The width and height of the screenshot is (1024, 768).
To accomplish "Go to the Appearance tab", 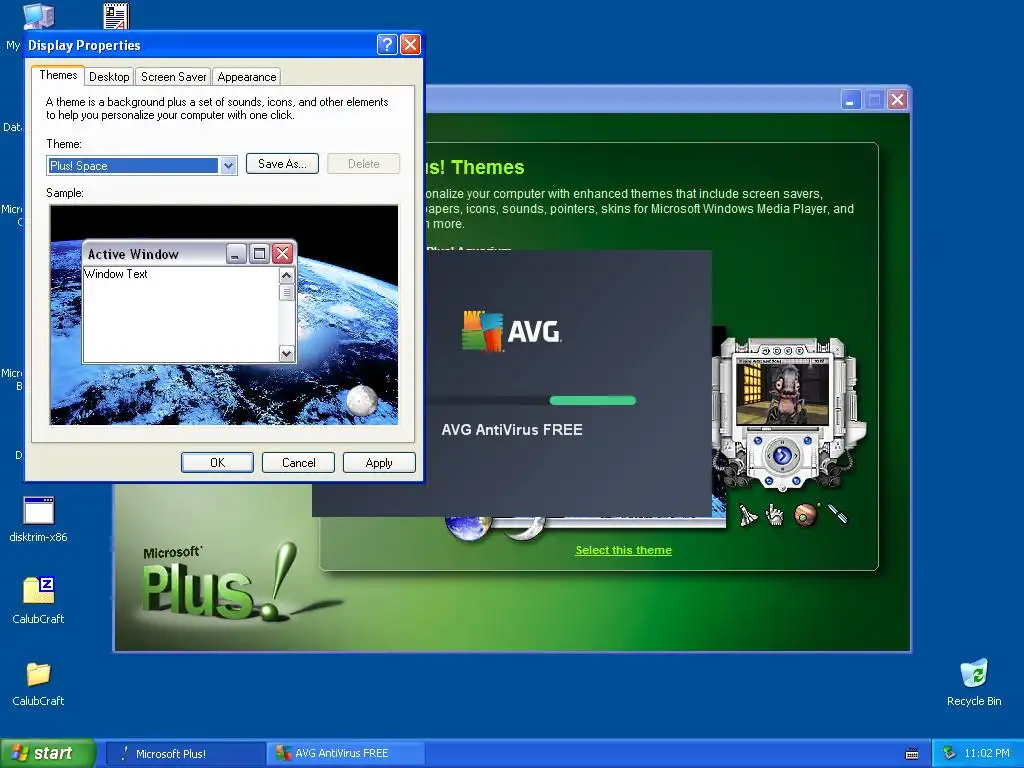I will (x=247, y=76).
